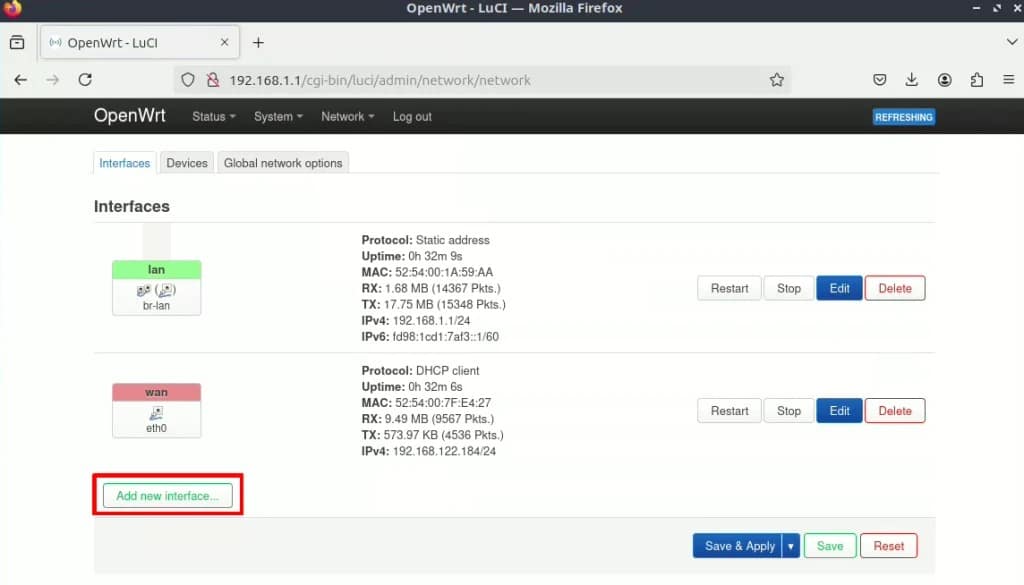
Task: Click the Firefox reload page icon
Action: (85, 80)
